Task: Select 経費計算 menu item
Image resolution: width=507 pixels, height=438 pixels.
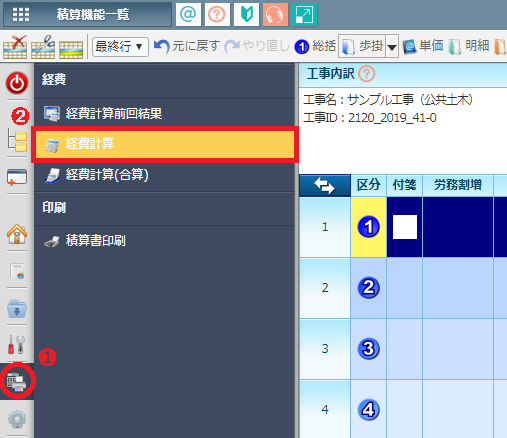Action: (165, 144)
